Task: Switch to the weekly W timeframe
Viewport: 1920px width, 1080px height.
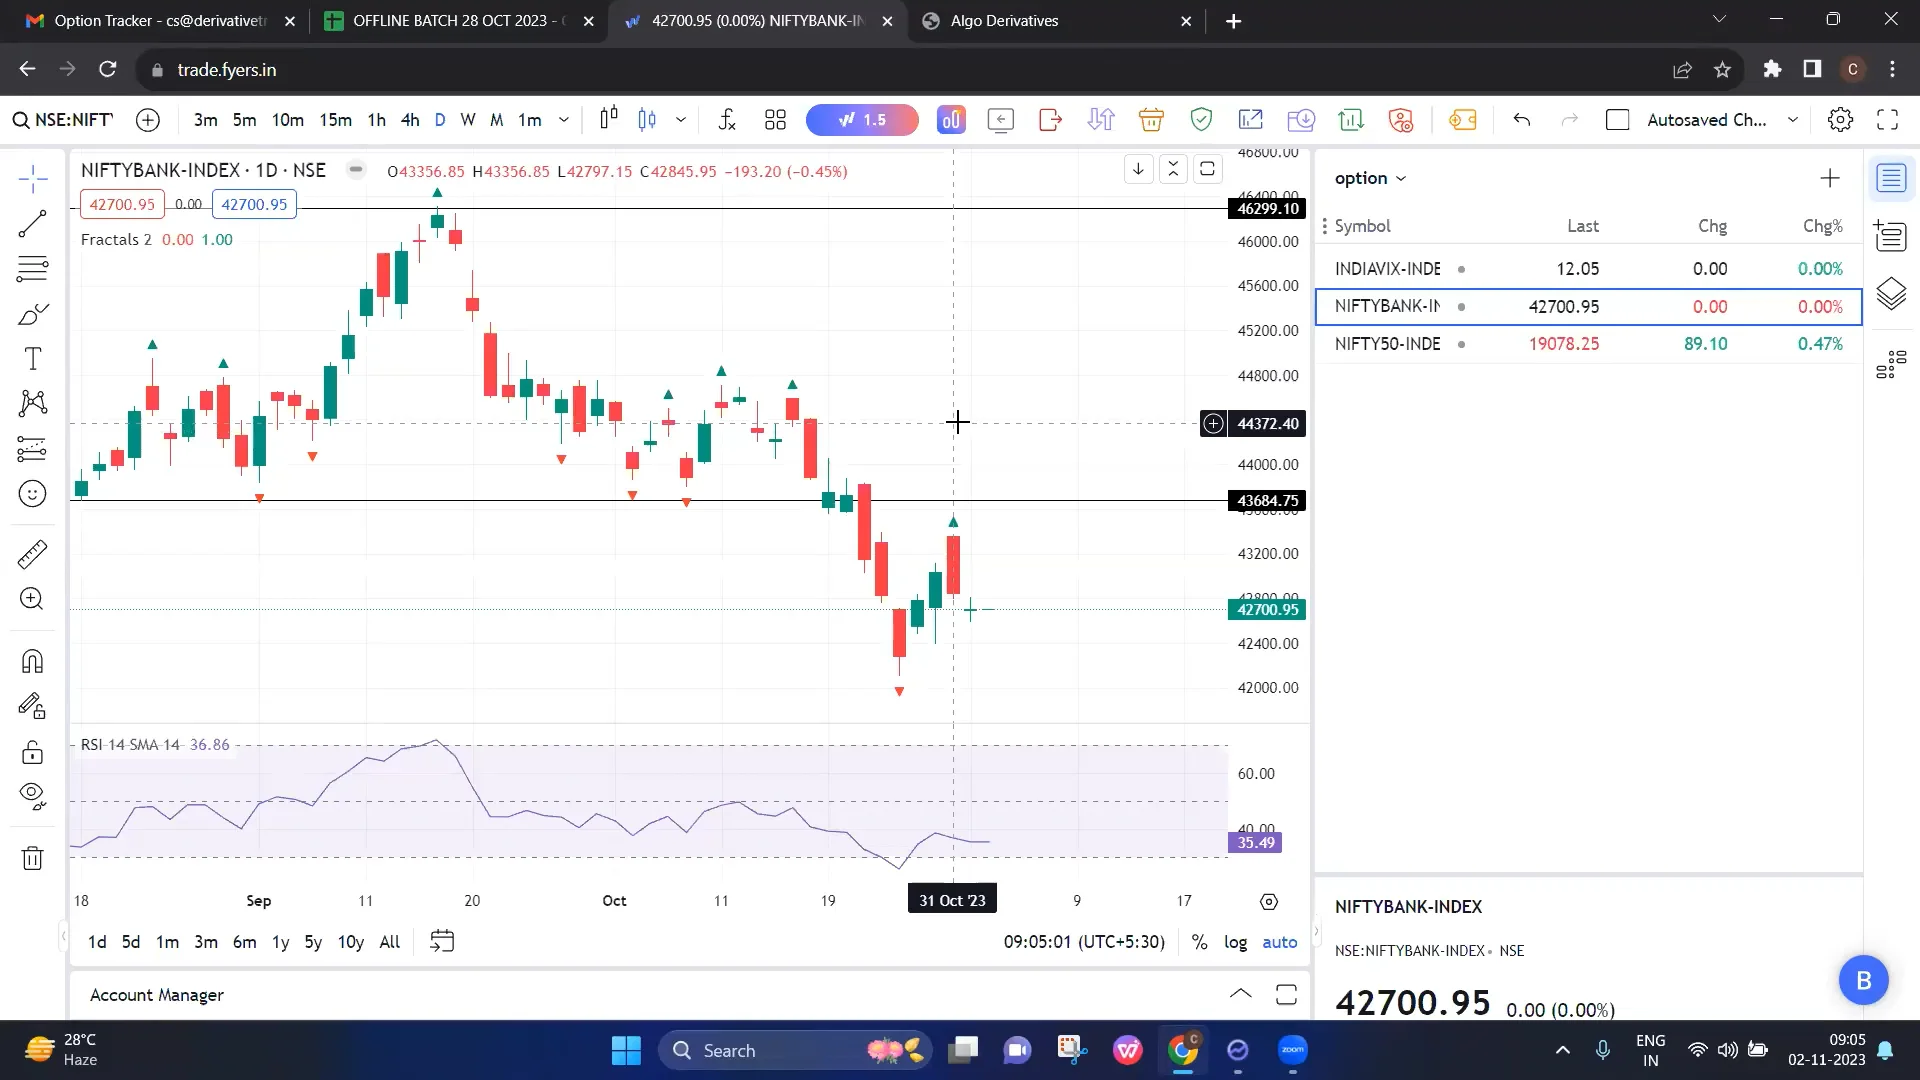Action: click(468, 120)
